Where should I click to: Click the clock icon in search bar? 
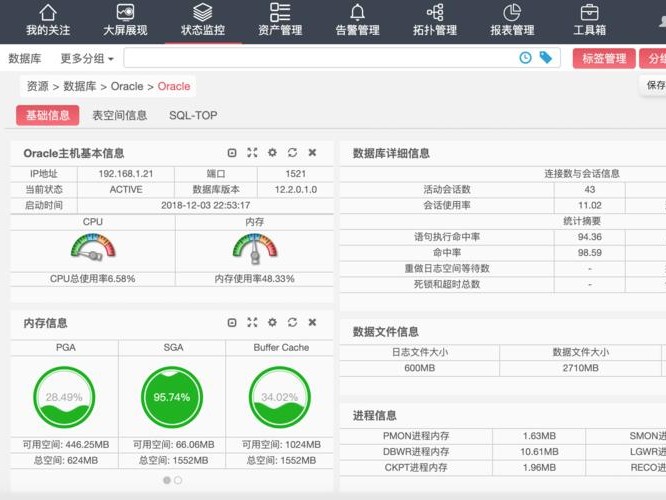(525, 58)
